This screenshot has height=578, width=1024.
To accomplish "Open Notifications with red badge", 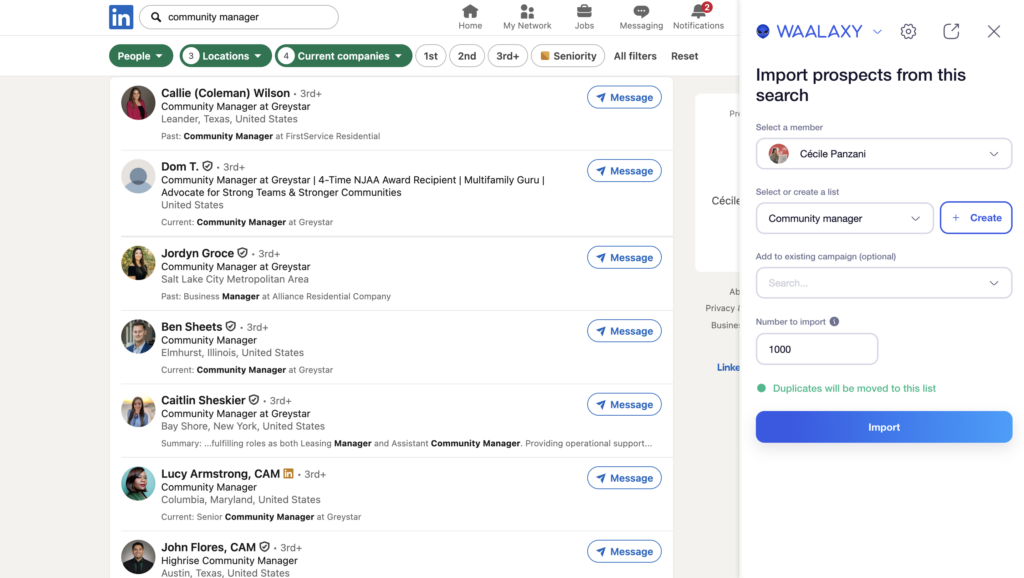I will tap(698, 17).
